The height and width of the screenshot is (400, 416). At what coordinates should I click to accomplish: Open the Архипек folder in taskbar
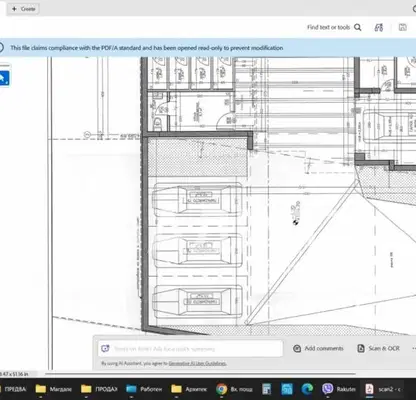click(189, 389)
